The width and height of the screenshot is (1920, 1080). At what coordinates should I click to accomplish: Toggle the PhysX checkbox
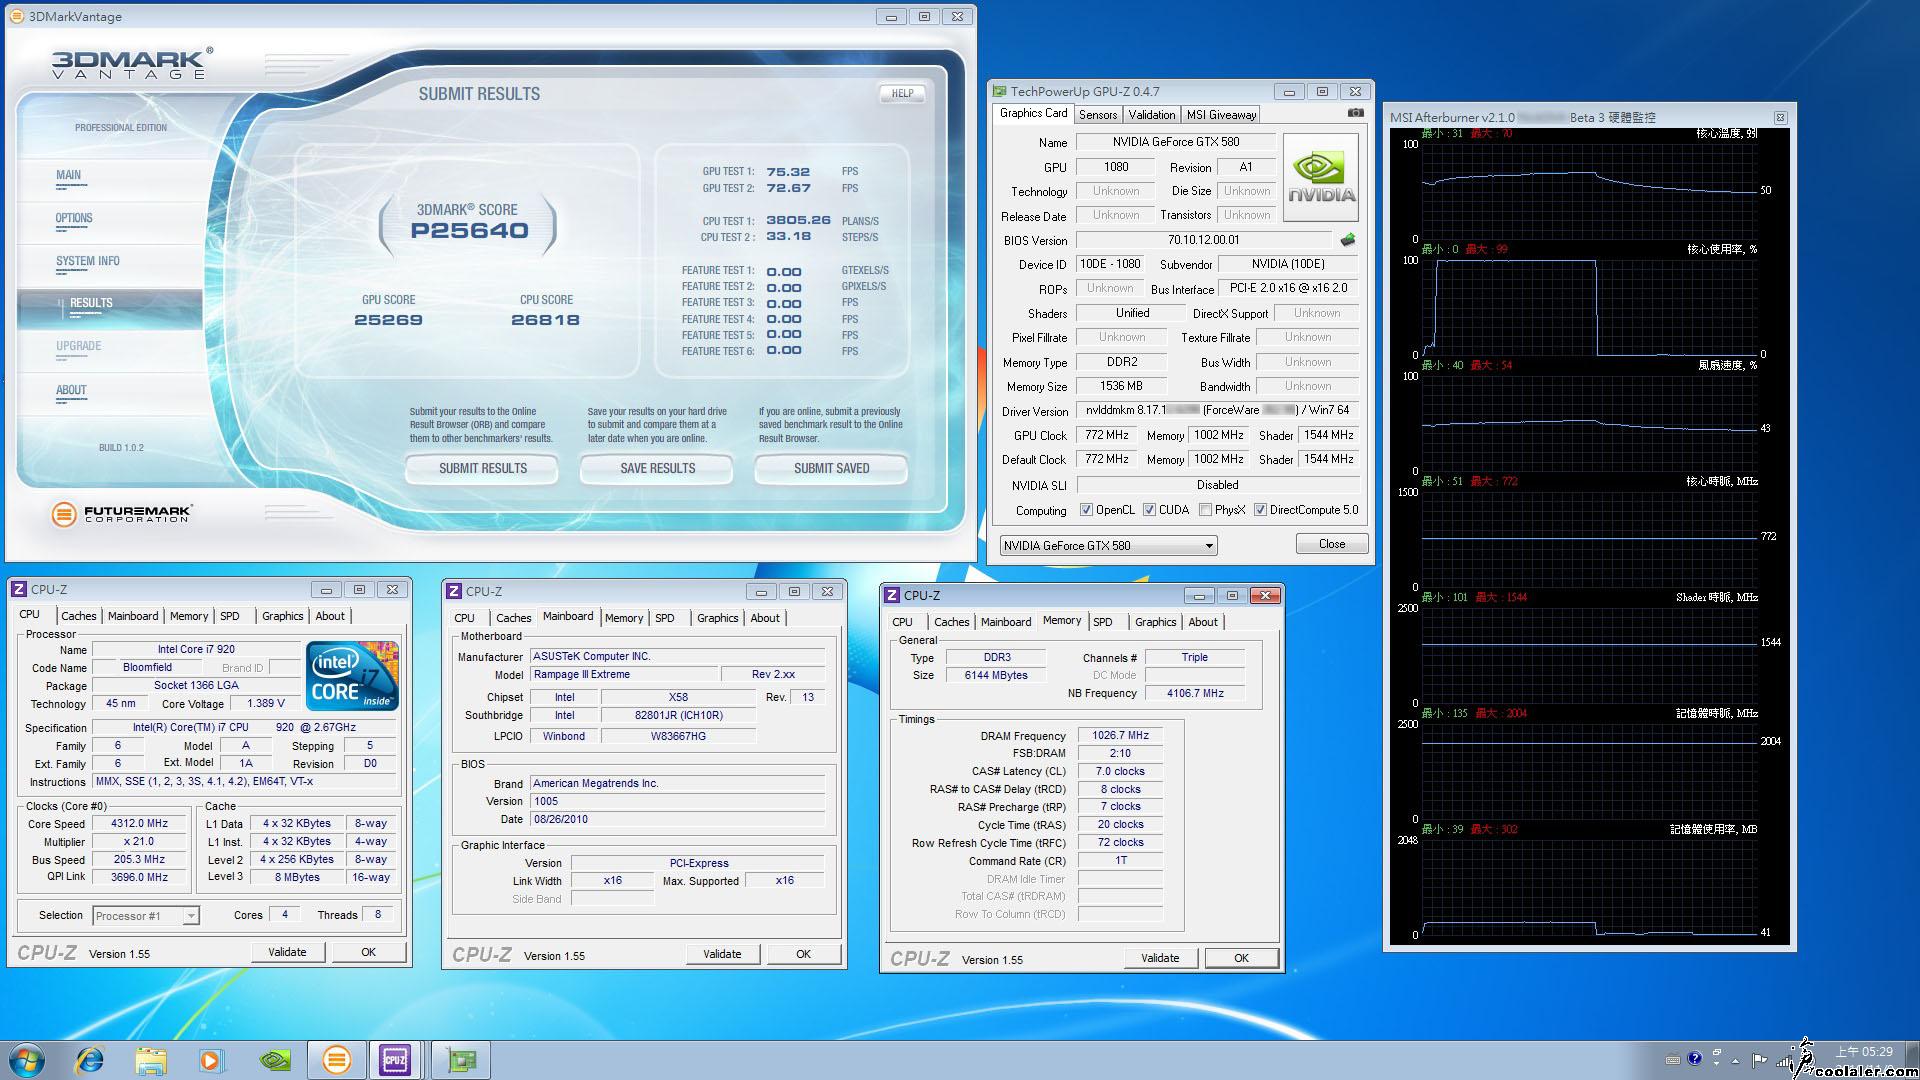click(x=1205, y=510)
